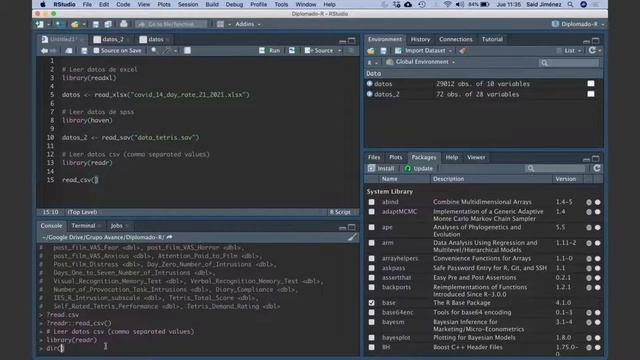Check the adaptMCMC package checkbox
This screenshot has width=640, height=360.
coord(371,212)
